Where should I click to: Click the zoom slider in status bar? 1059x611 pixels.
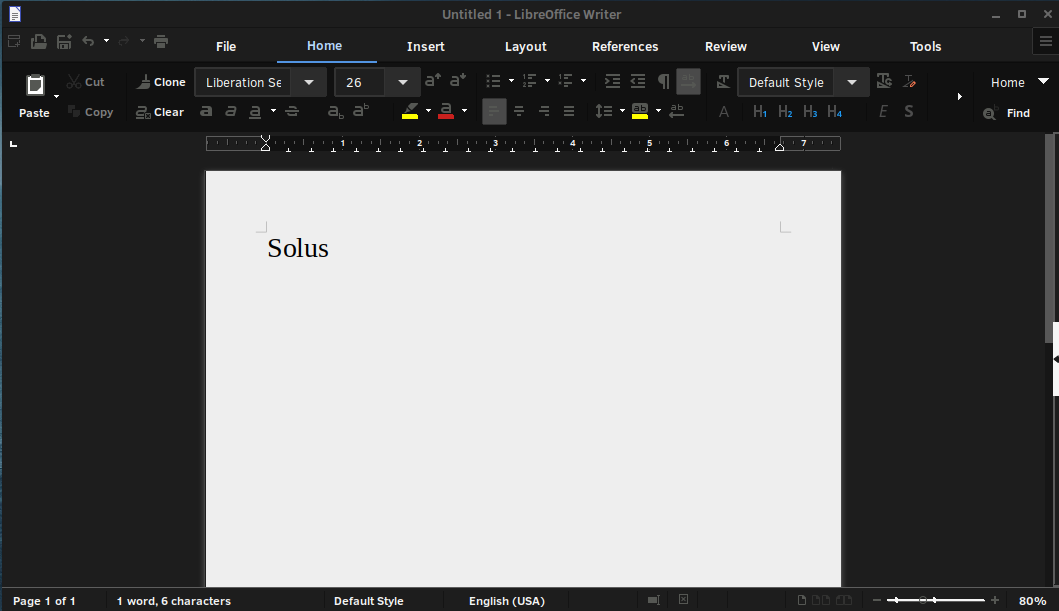click(x=935, y=600)
